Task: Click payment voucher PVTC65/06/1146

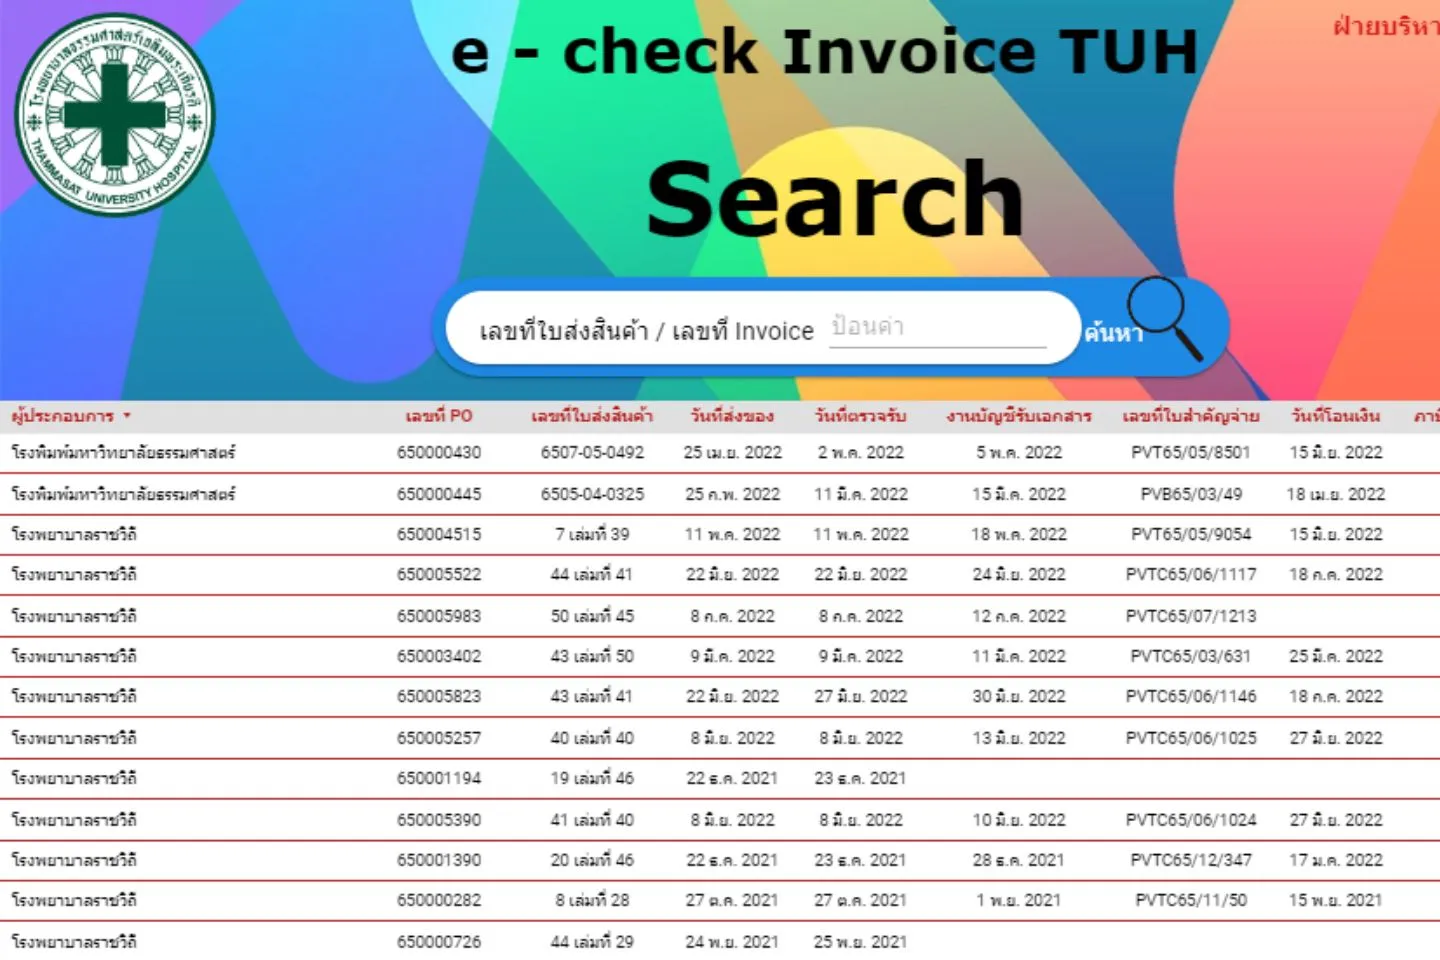Action: pyautogui.click(x=1190, y=697)
